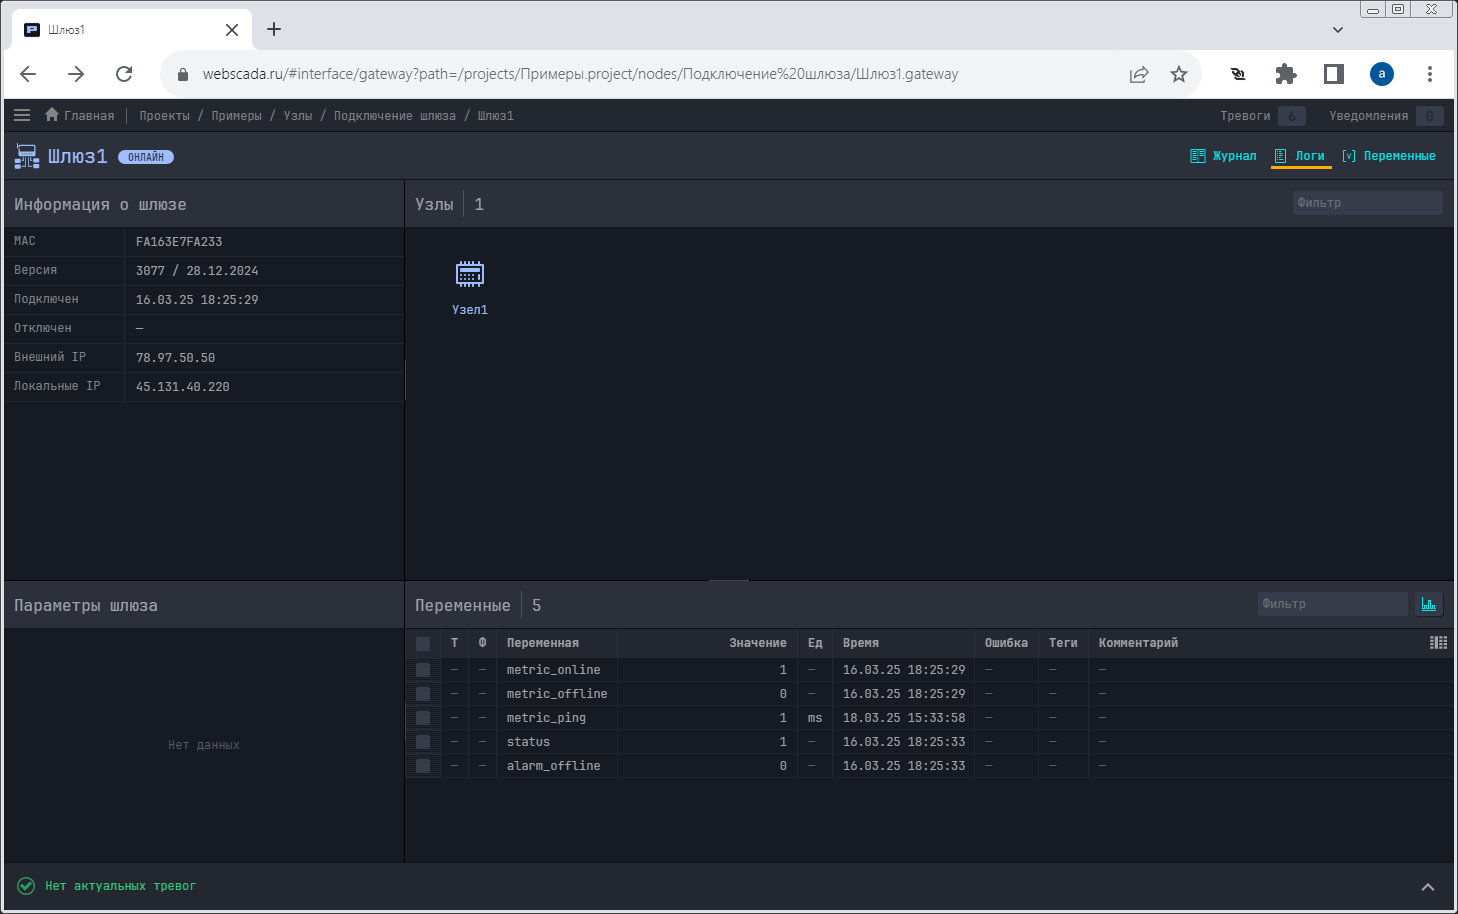
Task: Open the Переменные link
Action: [x=1389, y=156]
